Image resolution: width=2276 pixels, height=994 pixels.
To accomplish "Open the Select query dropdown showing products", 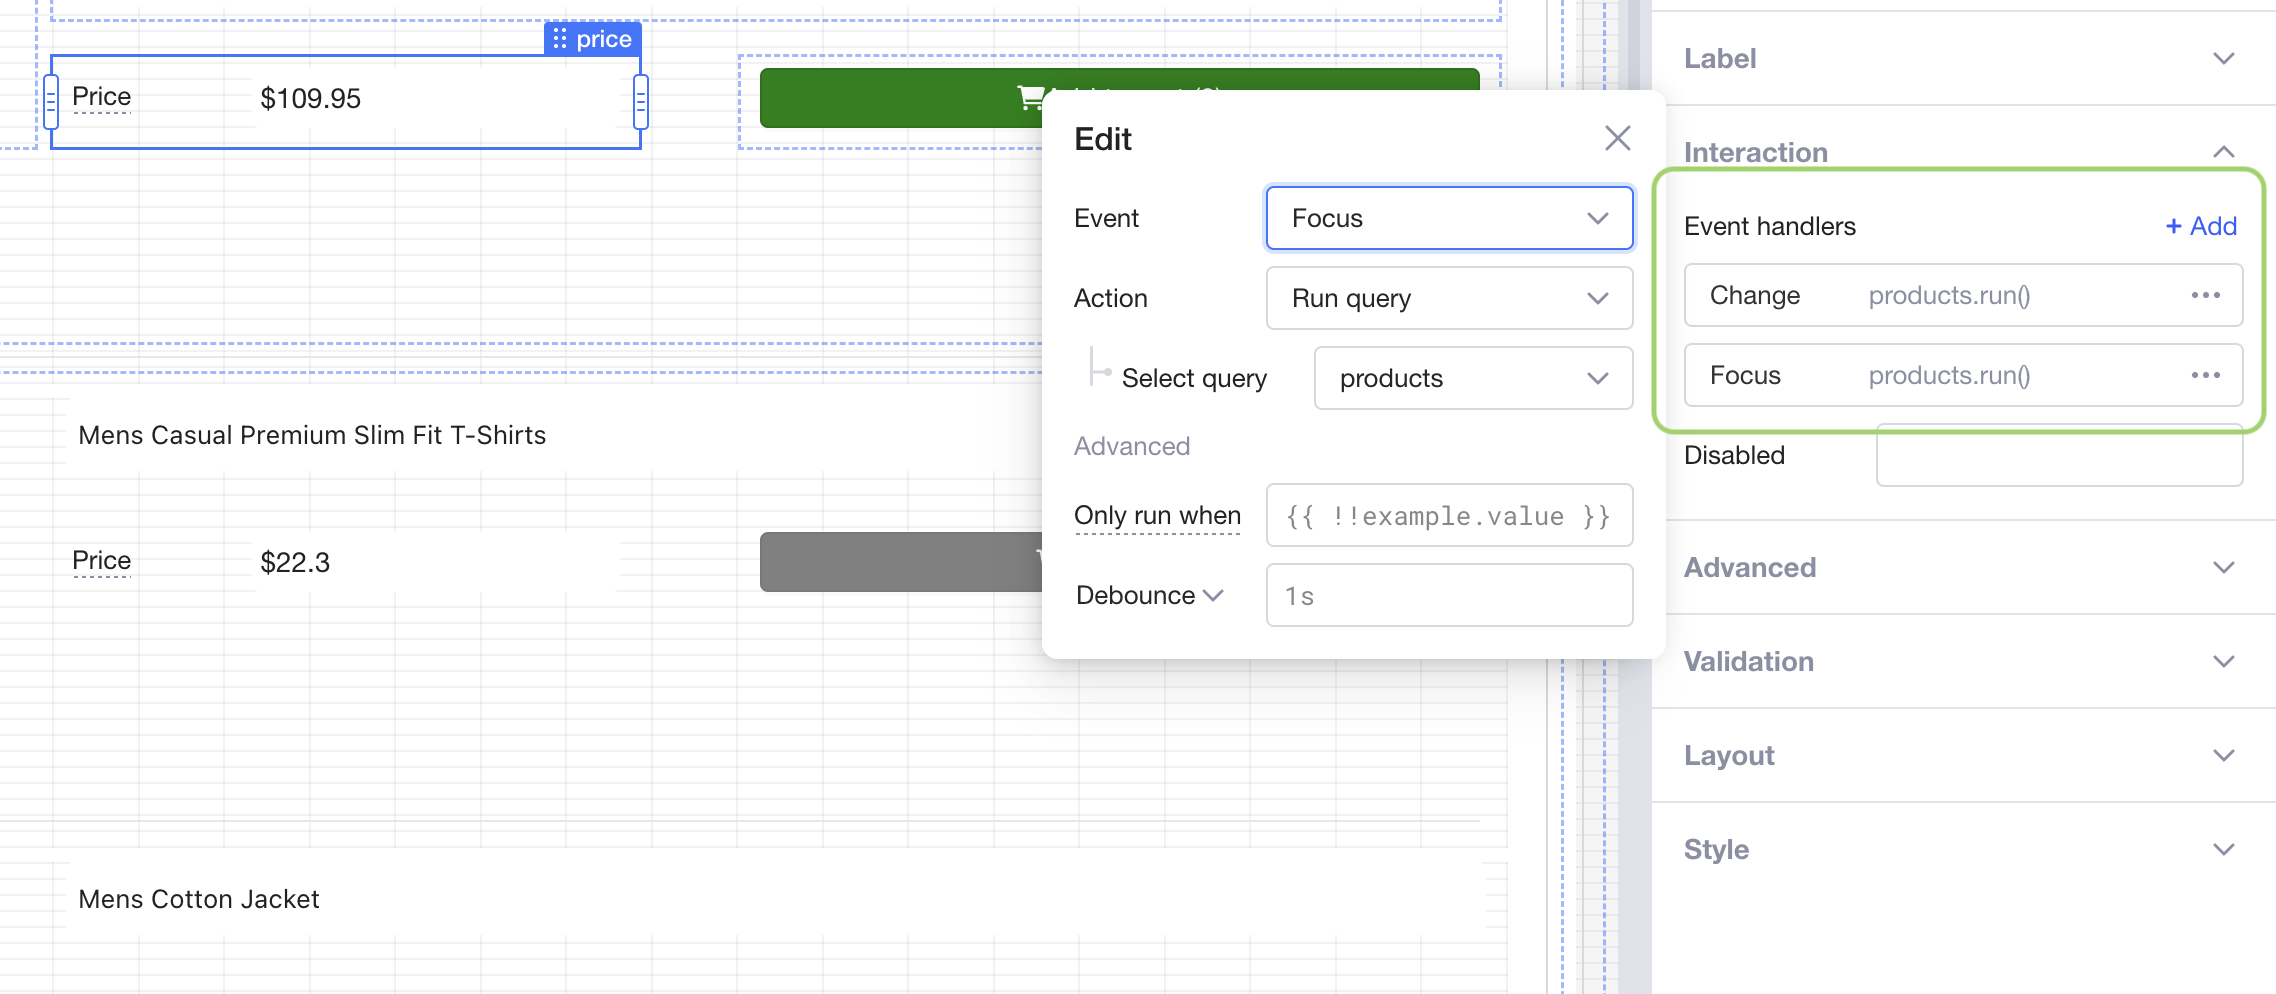I will pos(1472,378).
